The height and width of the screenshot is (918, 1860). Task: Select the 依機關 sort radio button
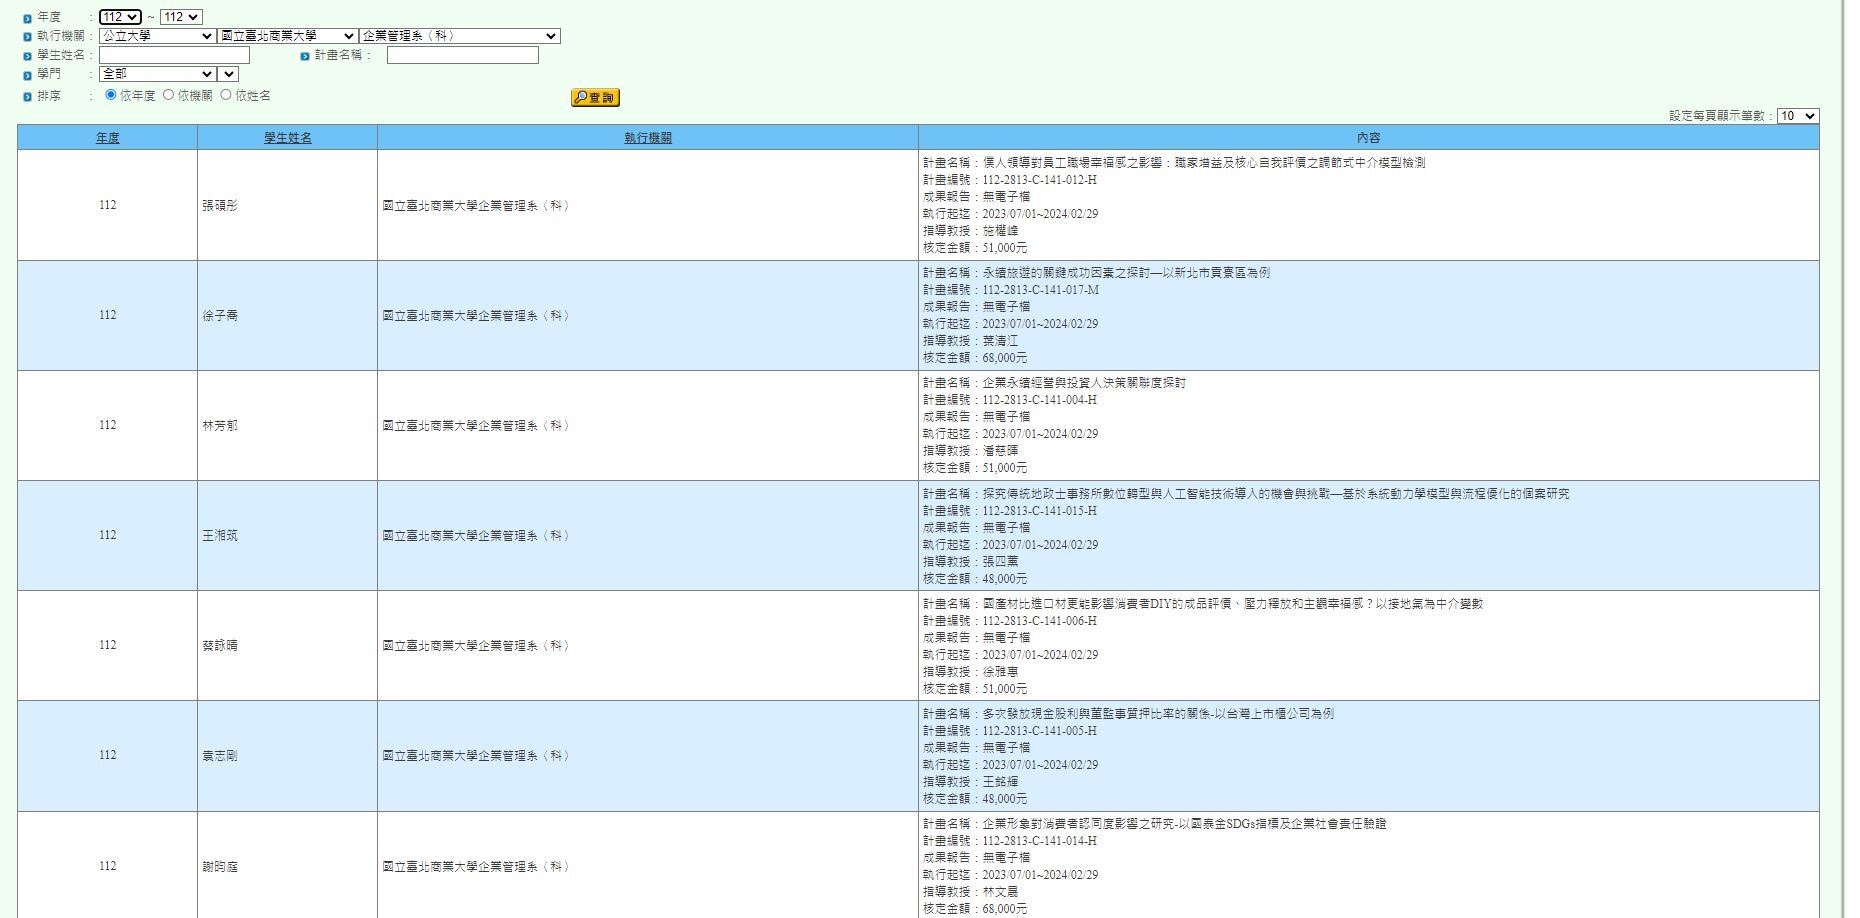168,95
